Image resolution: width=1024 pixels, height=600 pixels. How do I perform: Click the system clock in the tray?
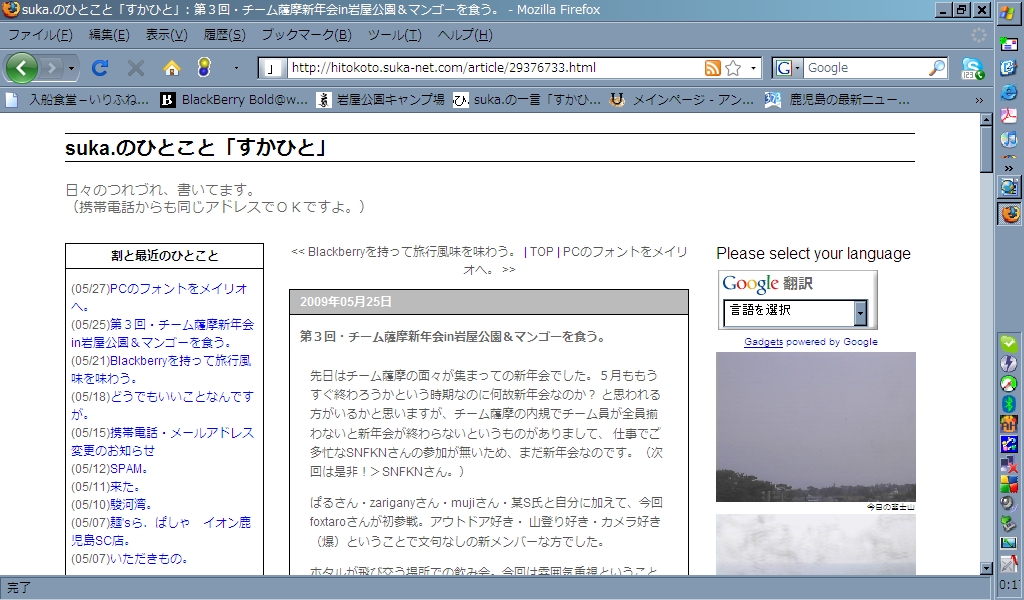coord(1009,584)
